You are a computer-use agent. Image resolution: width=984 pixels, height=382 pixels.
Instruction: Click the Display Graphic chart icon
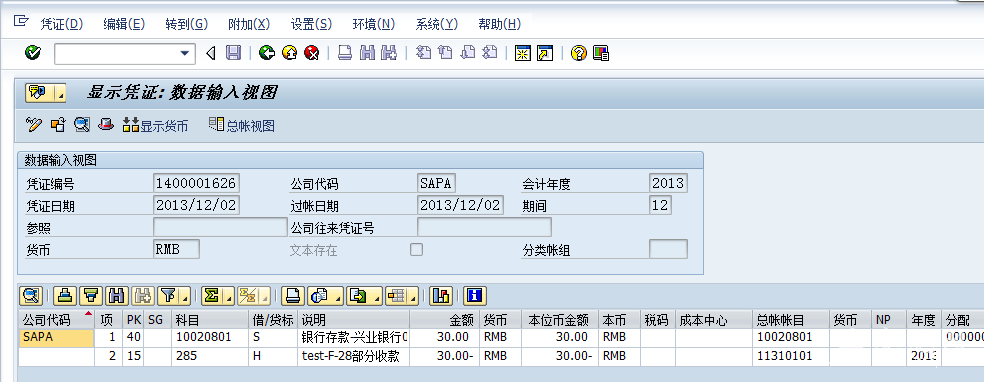click(x=441, y=295)
